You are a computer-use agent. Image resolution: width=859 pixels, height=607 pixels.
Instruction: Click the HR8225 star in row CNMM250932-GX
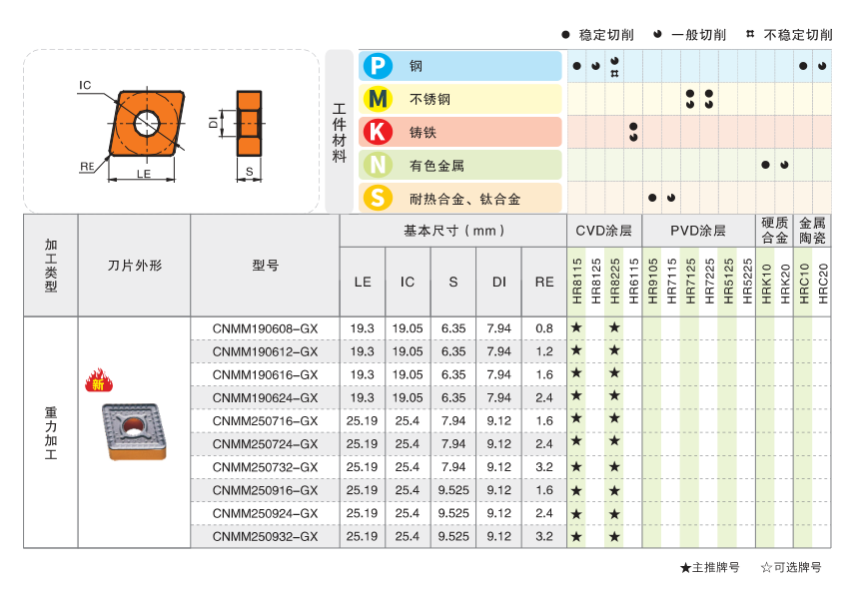(x=615, y=537)
